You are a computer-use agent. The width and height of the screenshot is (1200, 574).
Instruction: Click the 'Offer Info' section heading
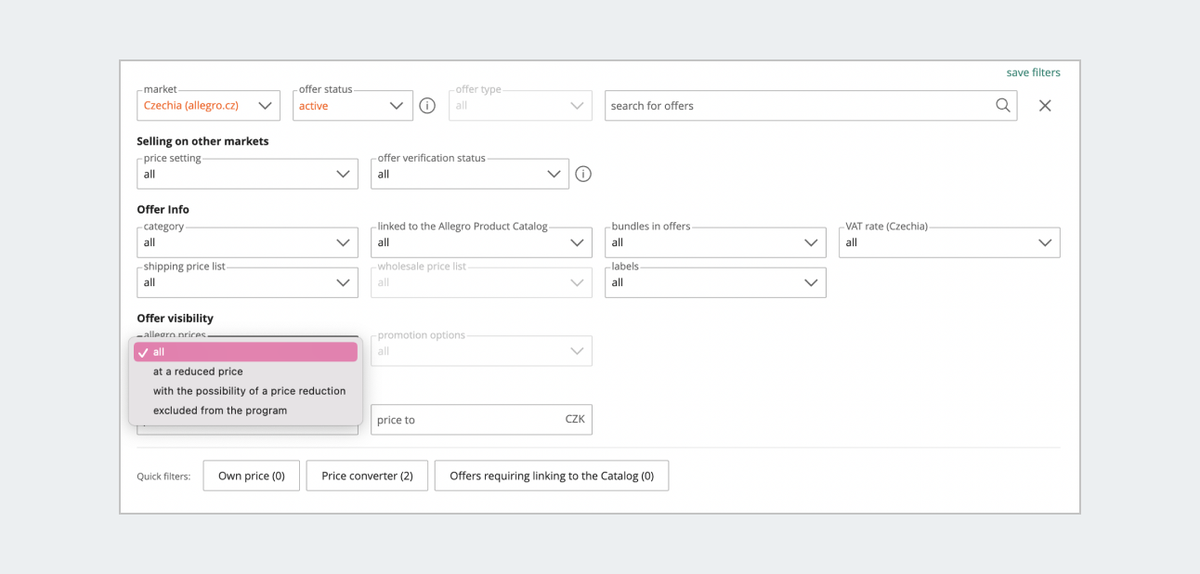(x=163, y=209)
